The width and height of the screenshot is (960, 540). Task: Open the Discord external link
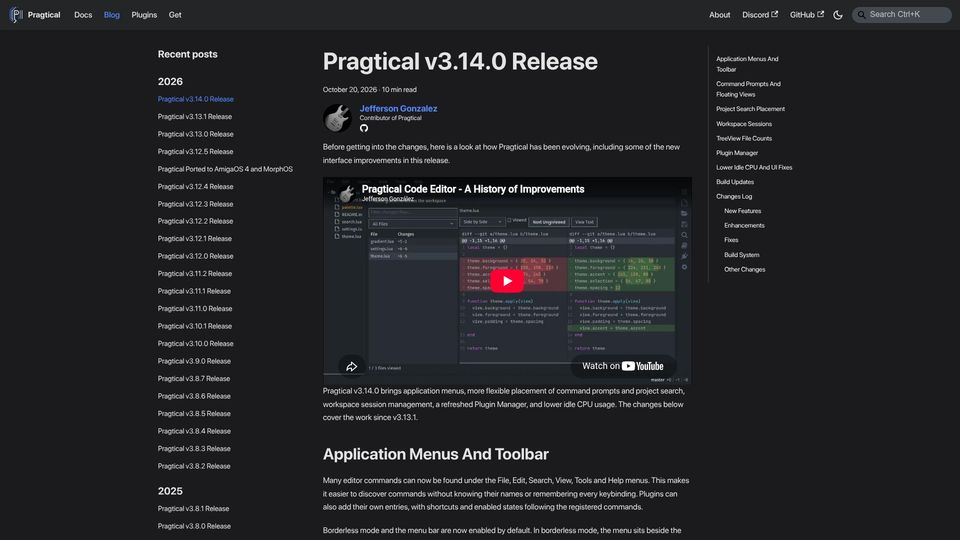tap(760, 15)
